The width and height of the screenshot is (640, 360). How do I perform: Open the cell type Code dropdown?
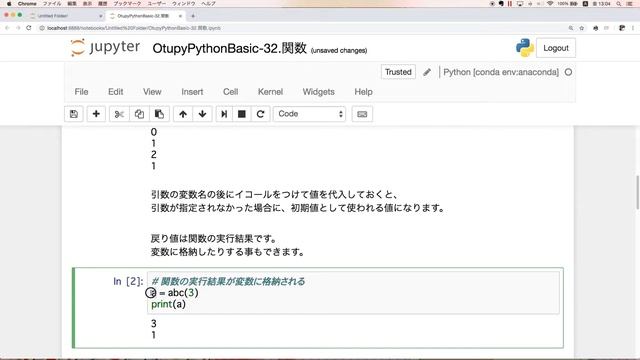[309, 114]
